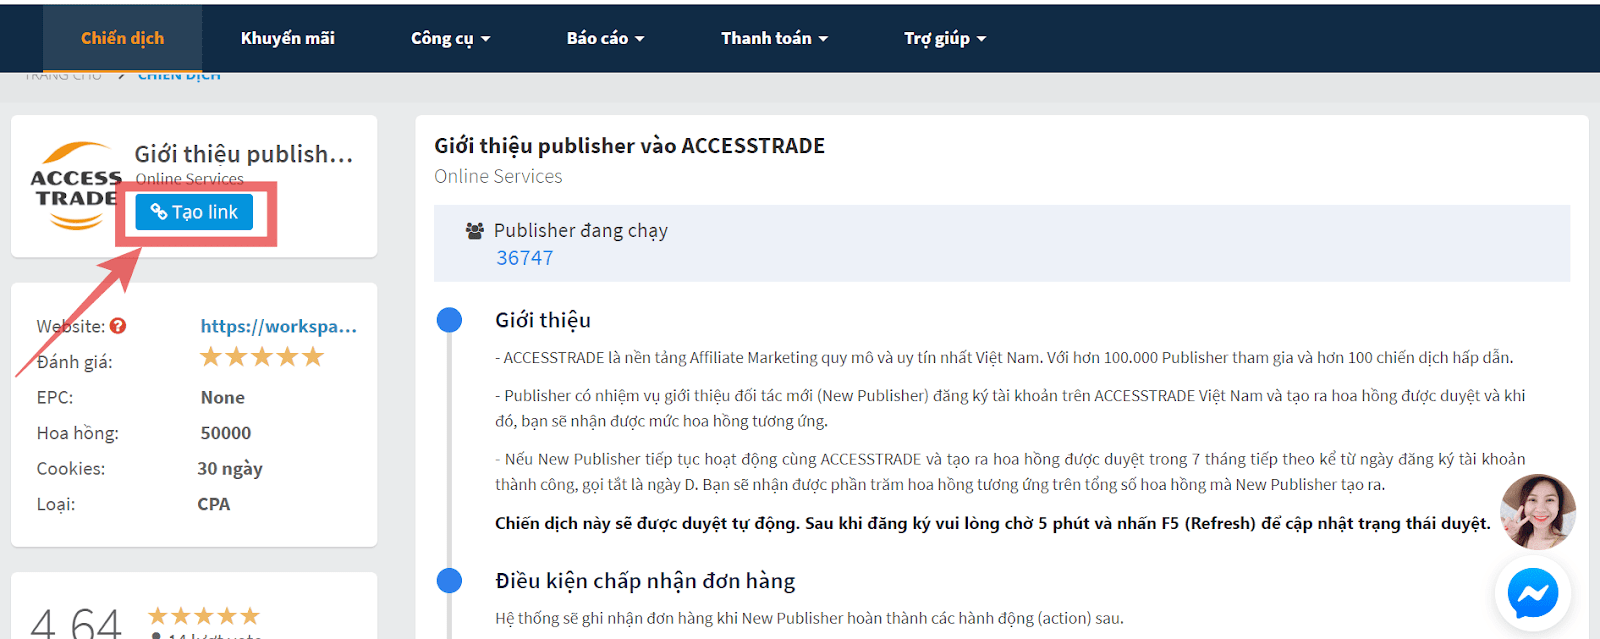Viewport: 1600px width, 639px height.
Task: Click the Loại value CPA
Action: 214,504
